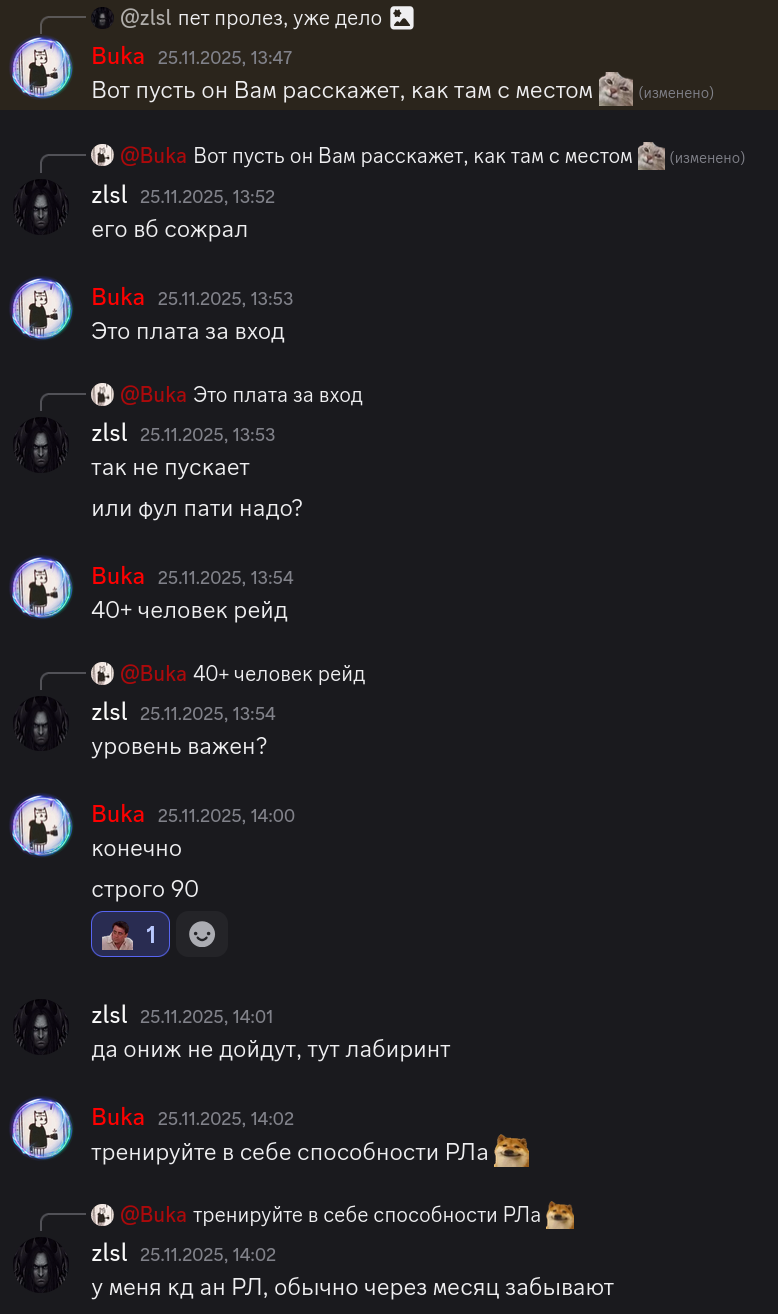Image resolution: width=778 pixels, height=1314 pixels.
Task: Toggle the reaction with count 1
Action: (130, 934)
